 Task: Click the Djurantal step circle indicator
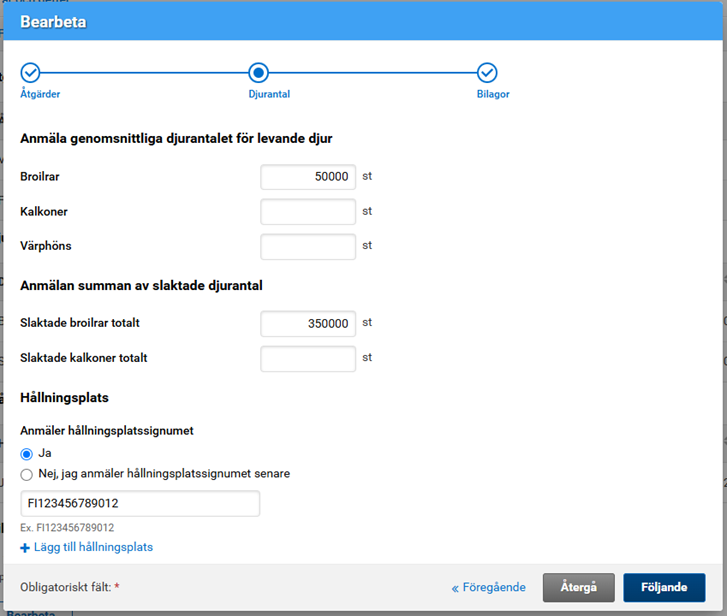259,72
